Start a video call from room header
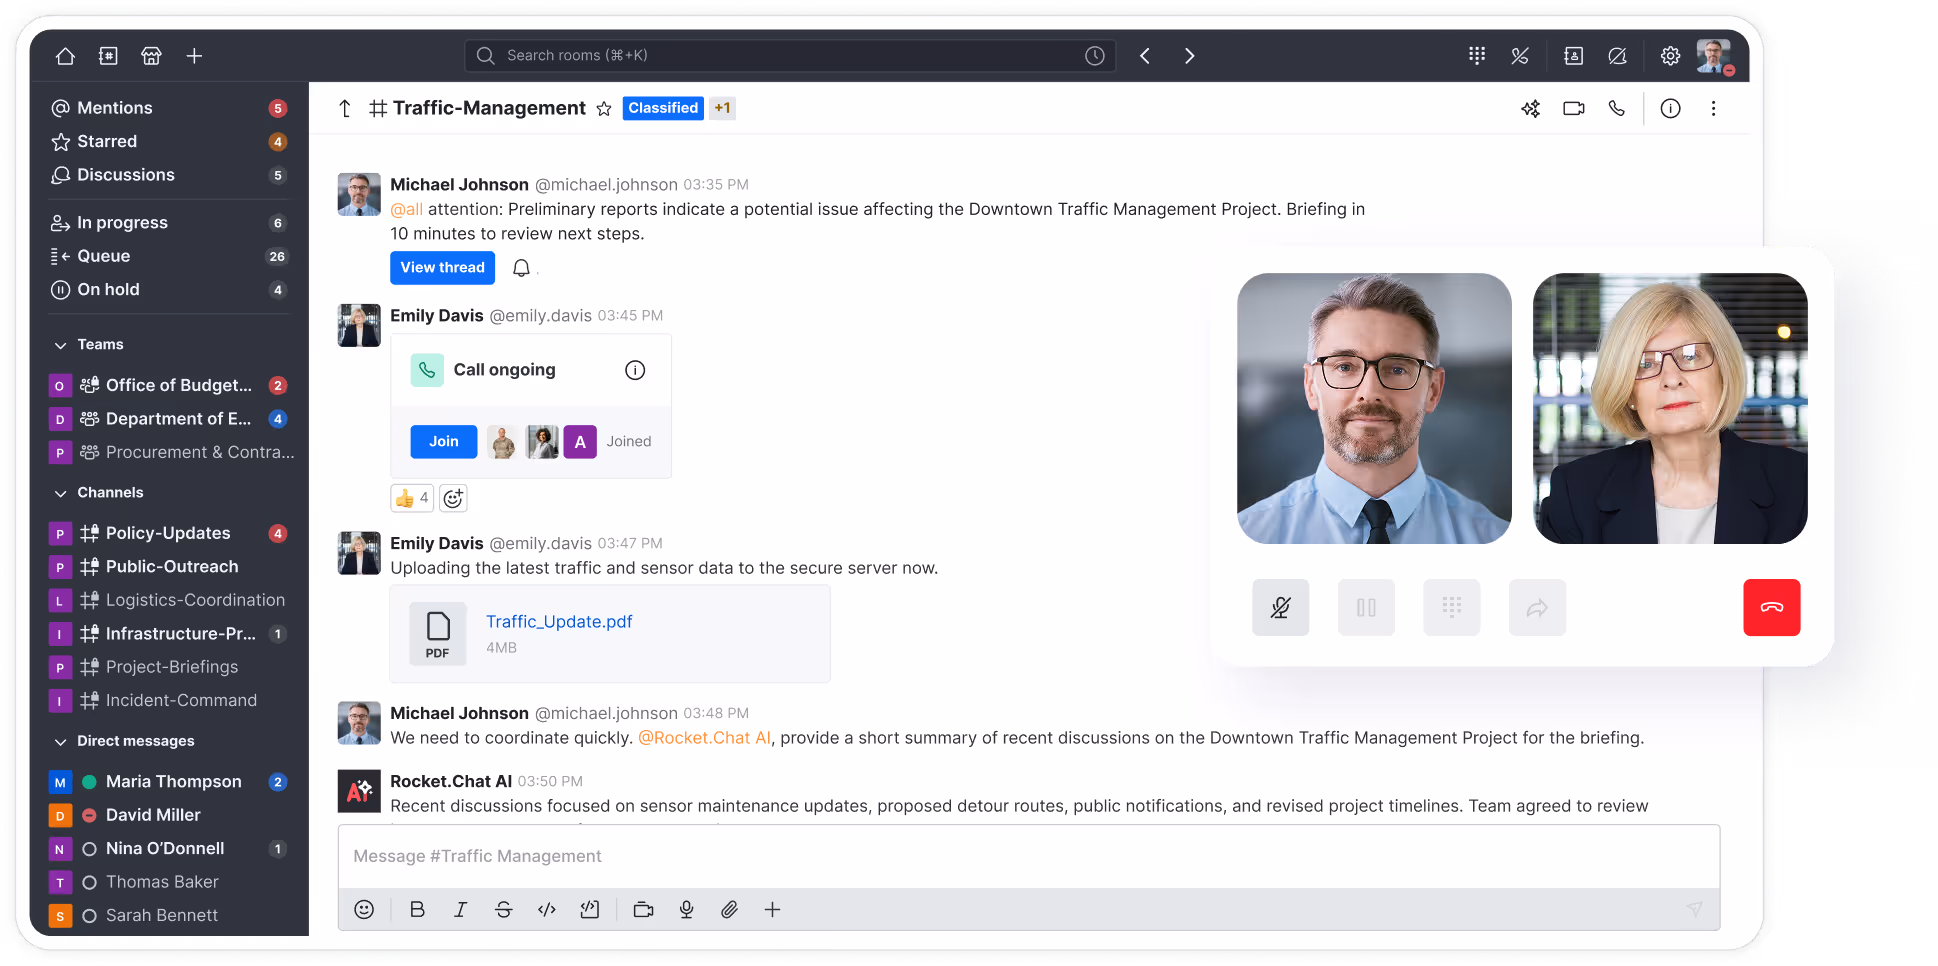The image size is (1938, 966). (x=1574, y=109)
